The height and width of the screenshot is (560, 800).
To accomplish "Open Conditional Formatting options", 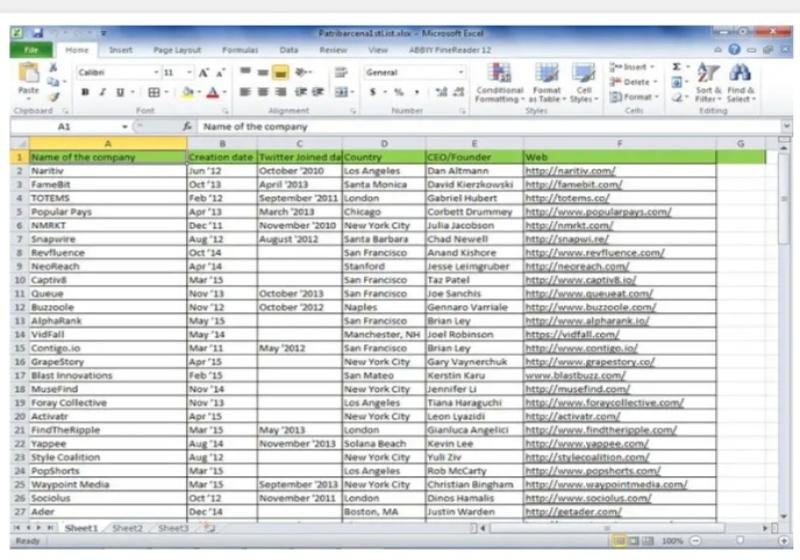I will pyautogui.click(x=499, y=80).
